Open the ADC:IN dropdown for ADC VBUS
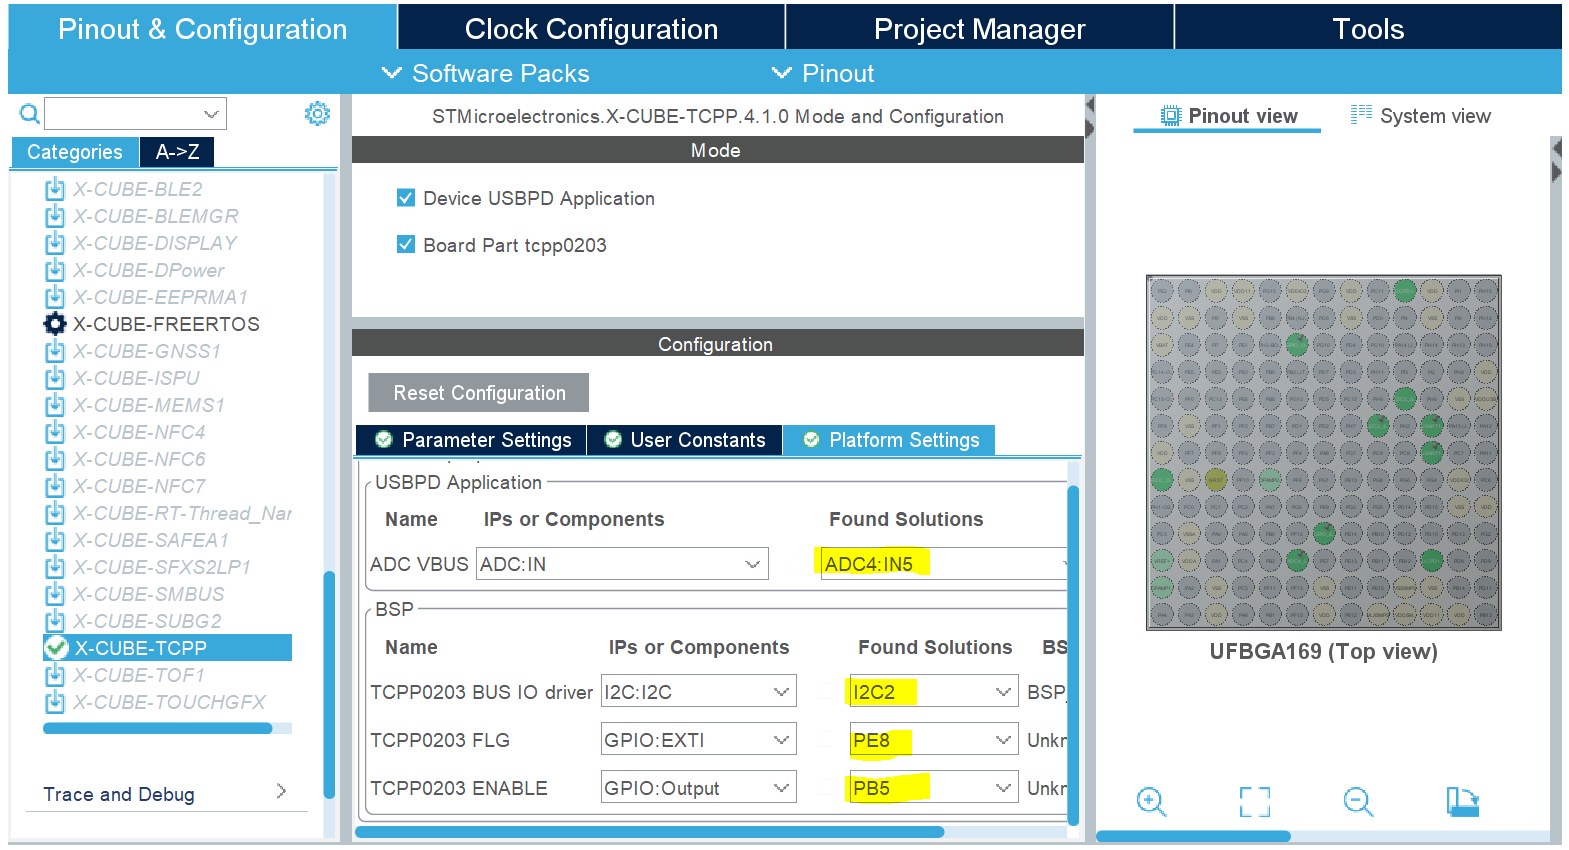 [x=622, y=564]
